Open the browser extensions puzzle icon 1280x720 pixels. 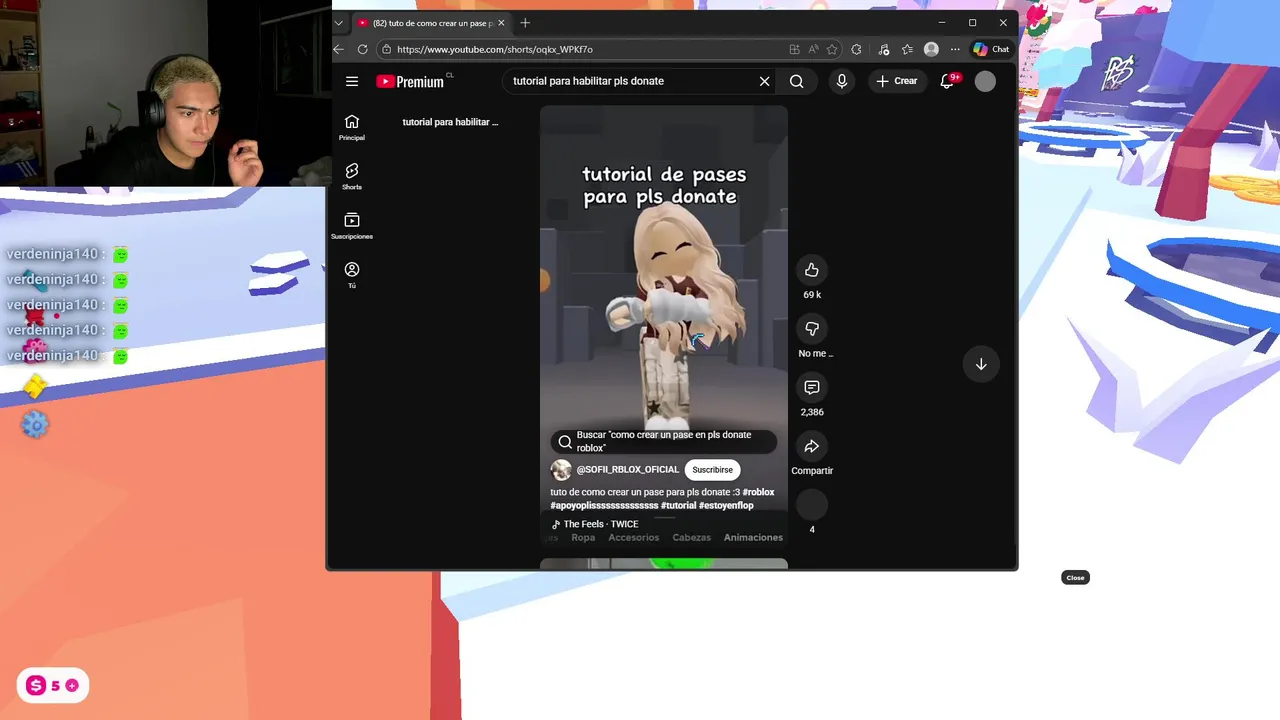857,49
